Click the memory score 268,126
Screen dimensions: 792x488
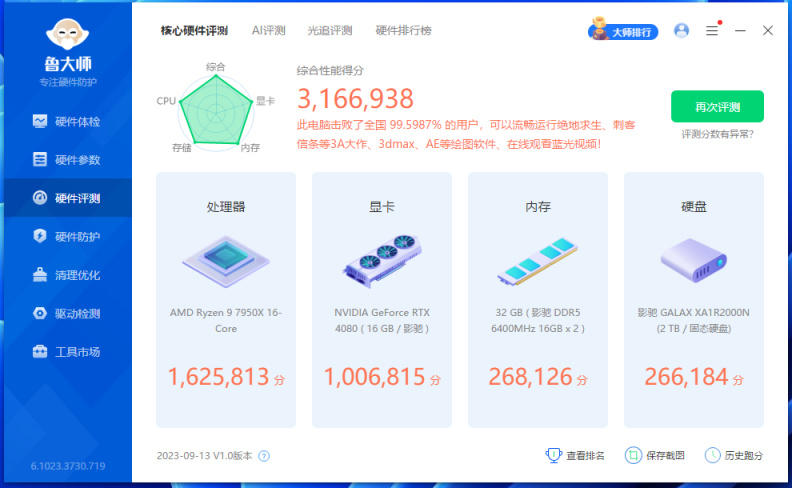530,377
